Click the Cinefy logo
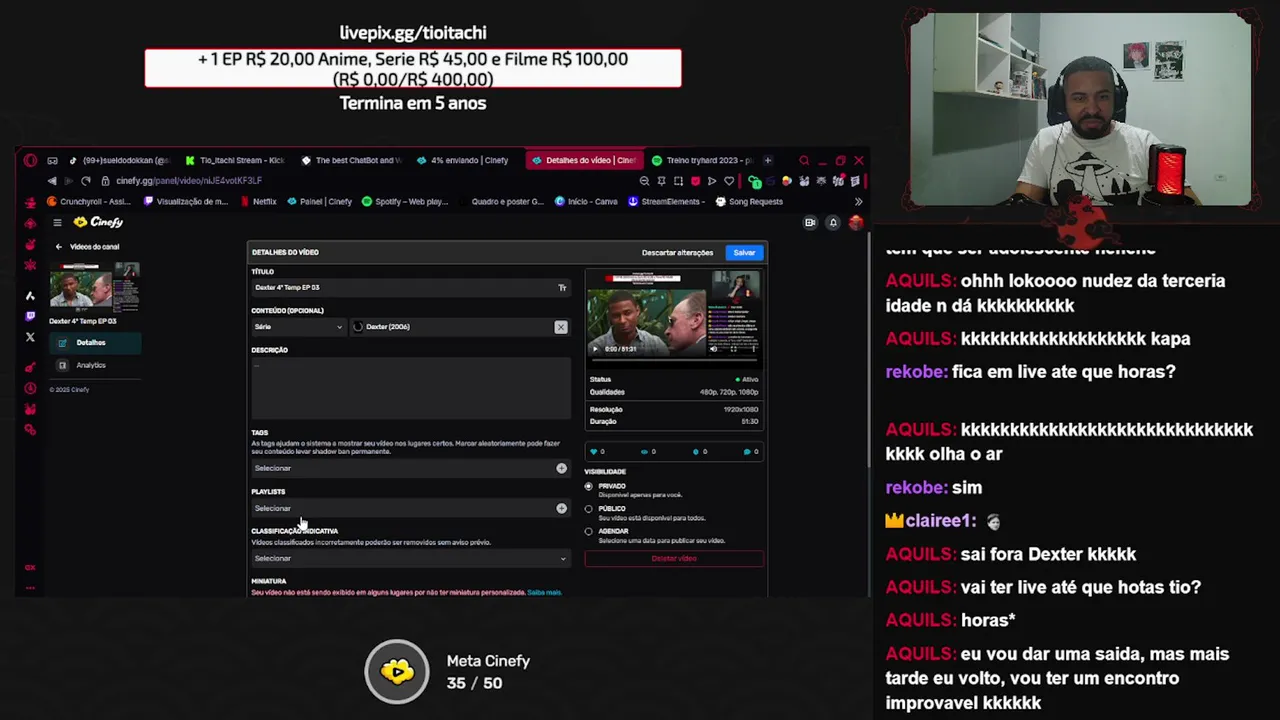 pos(99,222)
